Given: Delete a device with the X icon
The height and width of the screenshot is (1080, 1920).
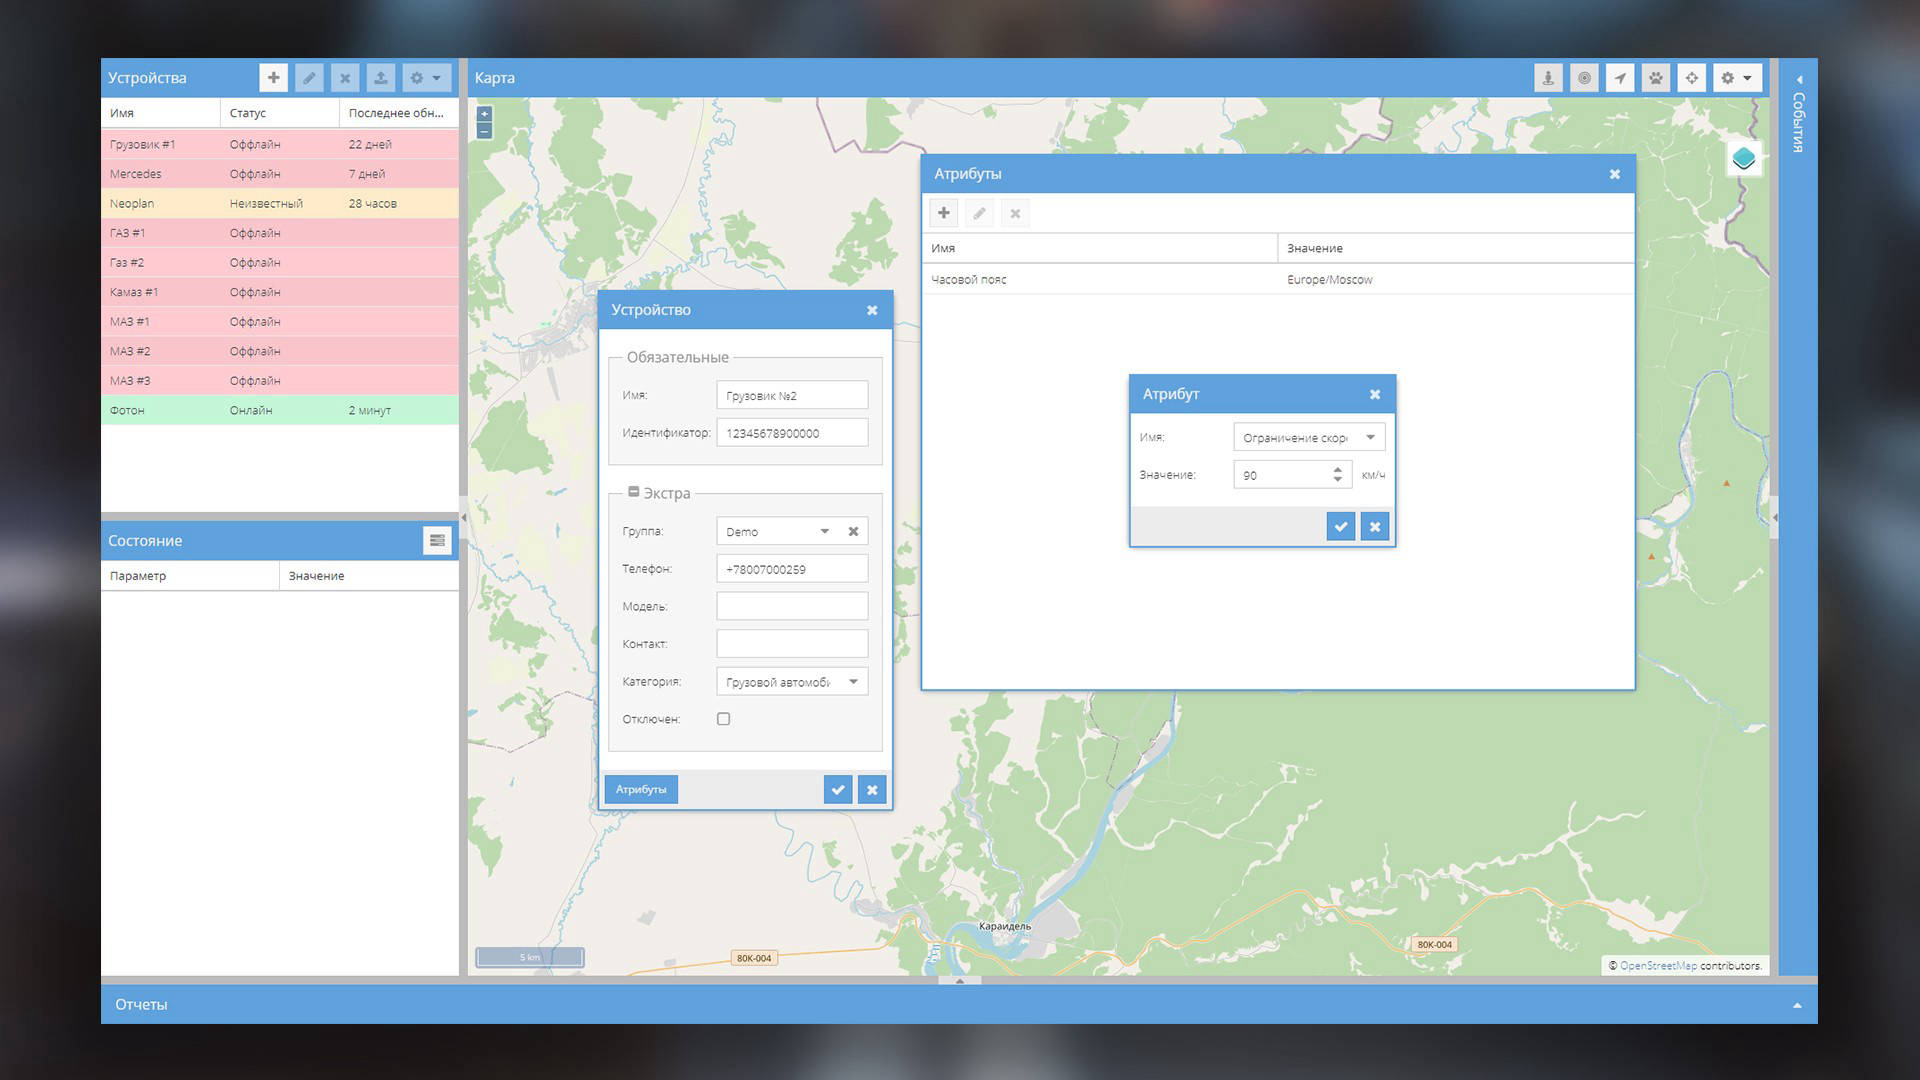Looking at the screenshot, I should (344, 77).
